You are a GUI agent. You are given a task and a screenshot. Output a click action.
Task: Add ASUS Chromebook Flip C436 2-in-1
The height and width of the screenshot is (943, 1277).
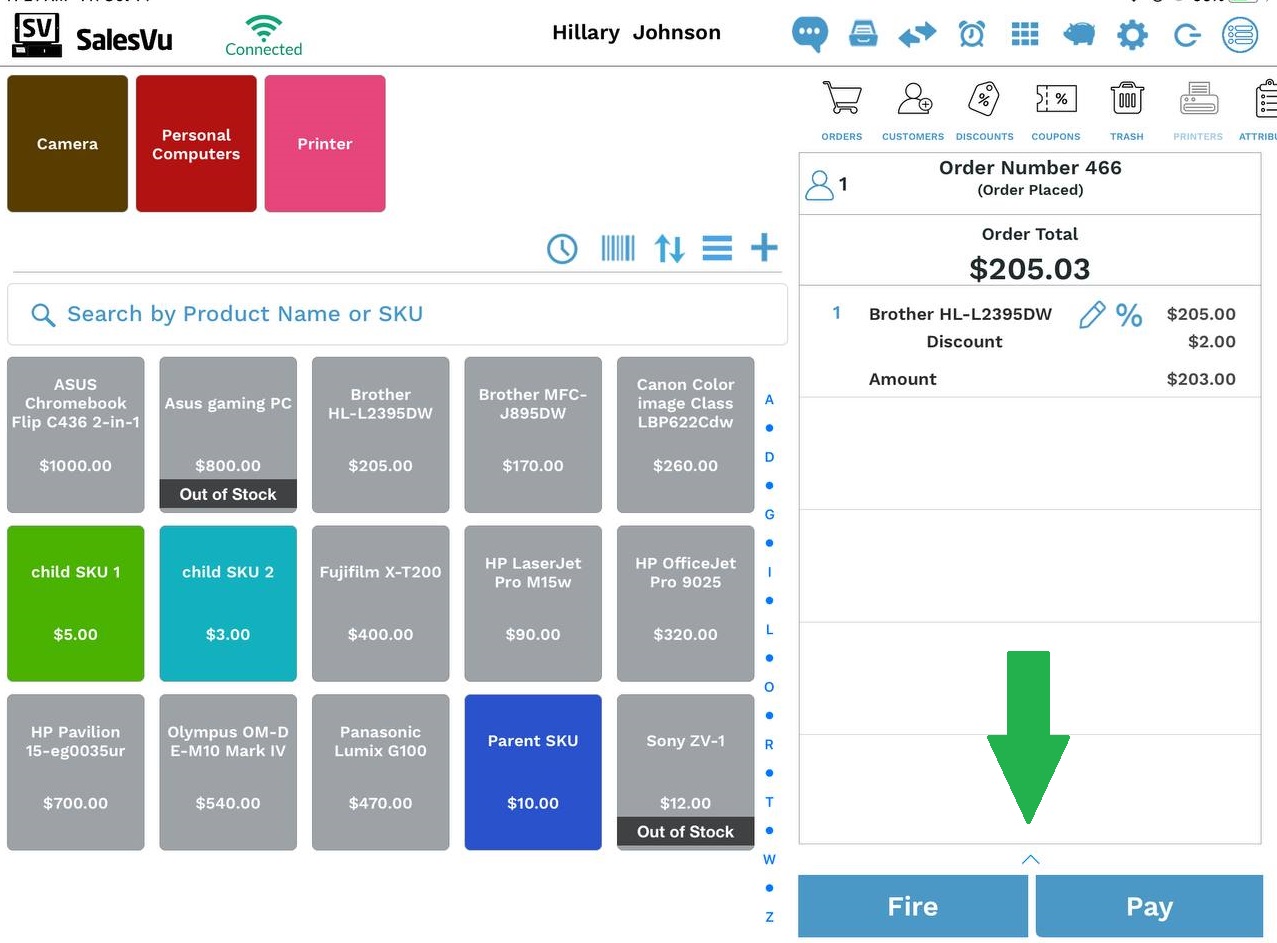point(76,435)
